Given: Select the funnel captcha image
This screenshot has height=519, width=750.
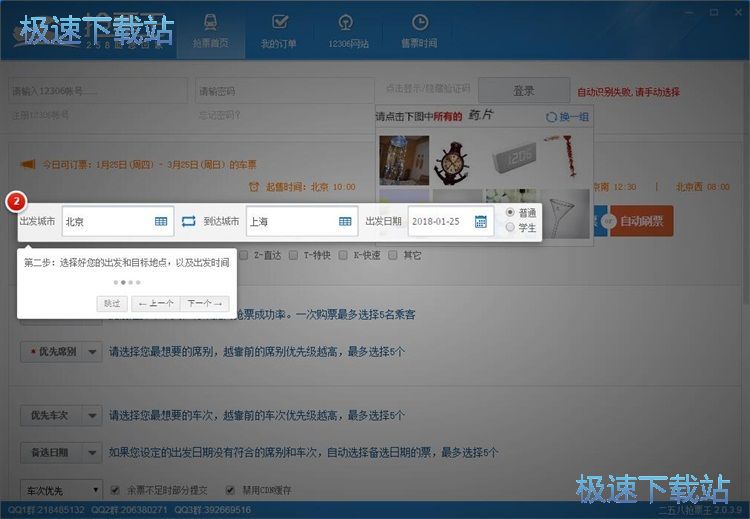Looking at the screenshot, I should (x=566, y=213).
